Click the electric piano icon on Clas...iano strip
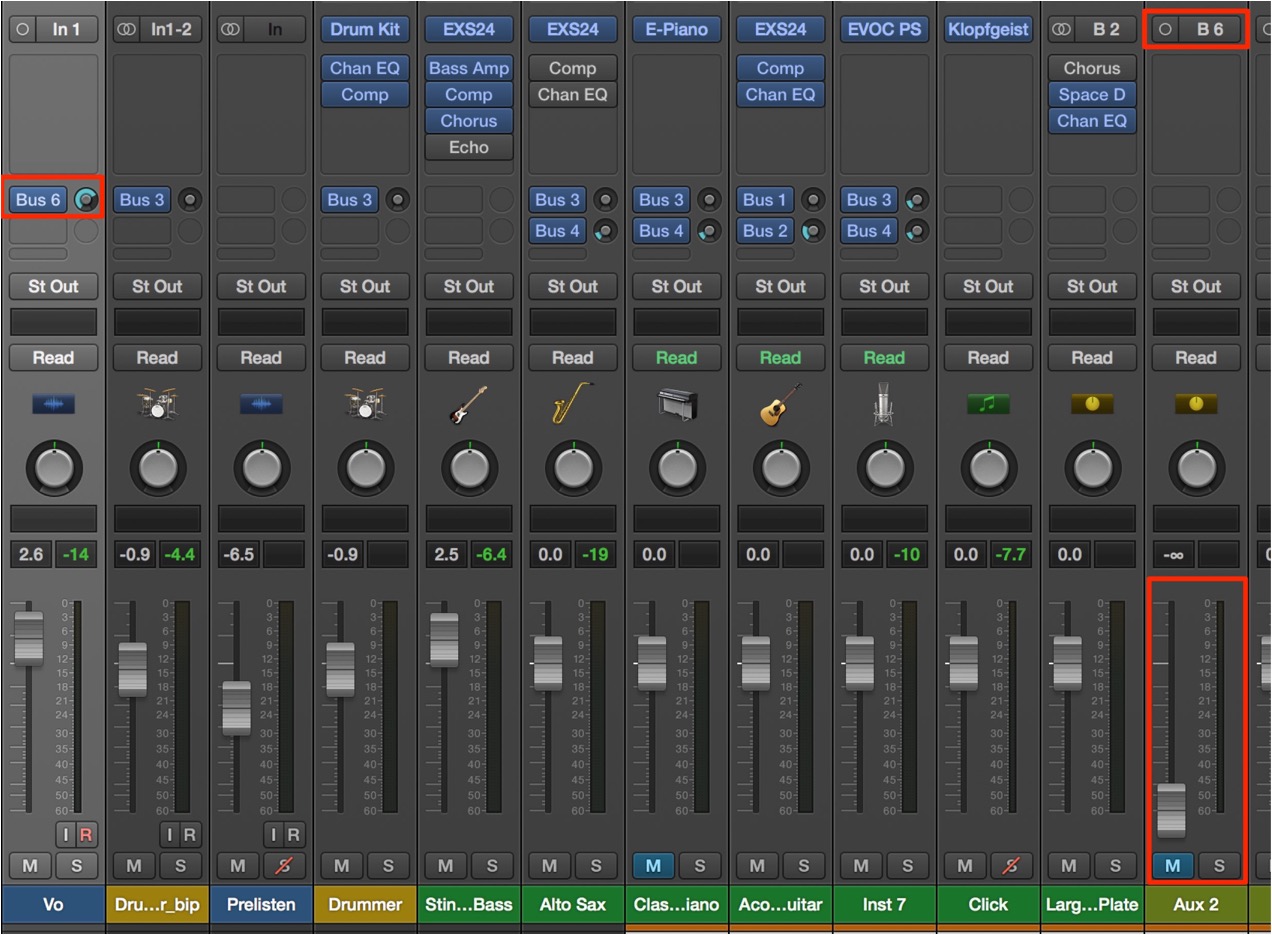The width and height of the screenshot is (1272, 935). tap(677, 404)
